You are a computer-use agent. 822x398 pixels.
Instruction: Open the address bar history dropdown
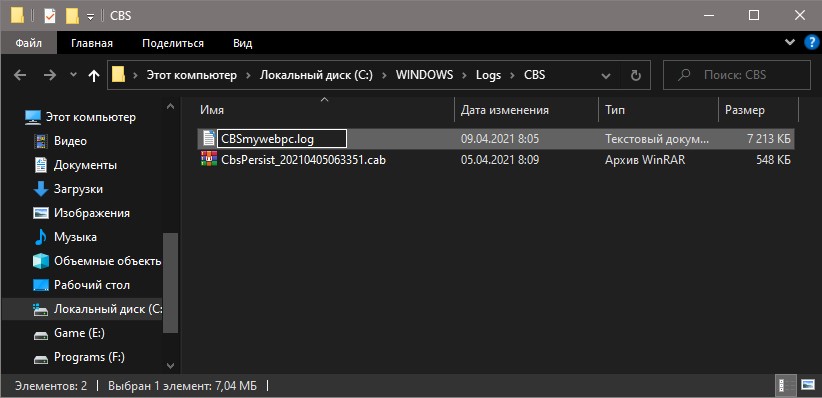pyautogui.click(x=606, y=76)
